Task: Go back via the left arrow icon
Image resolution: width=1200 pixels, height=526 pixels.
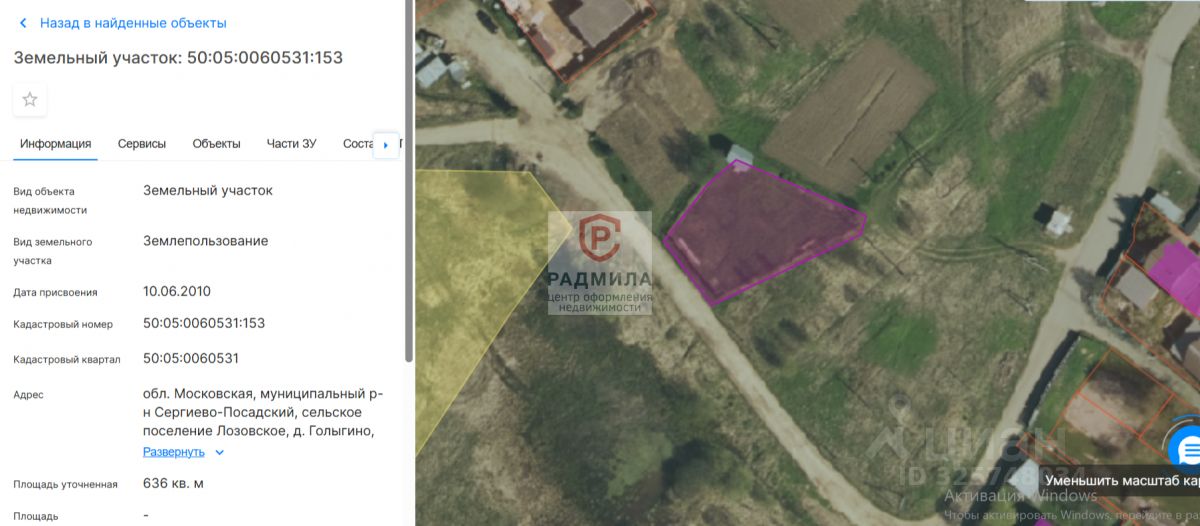Action: (x=23, y=23)
